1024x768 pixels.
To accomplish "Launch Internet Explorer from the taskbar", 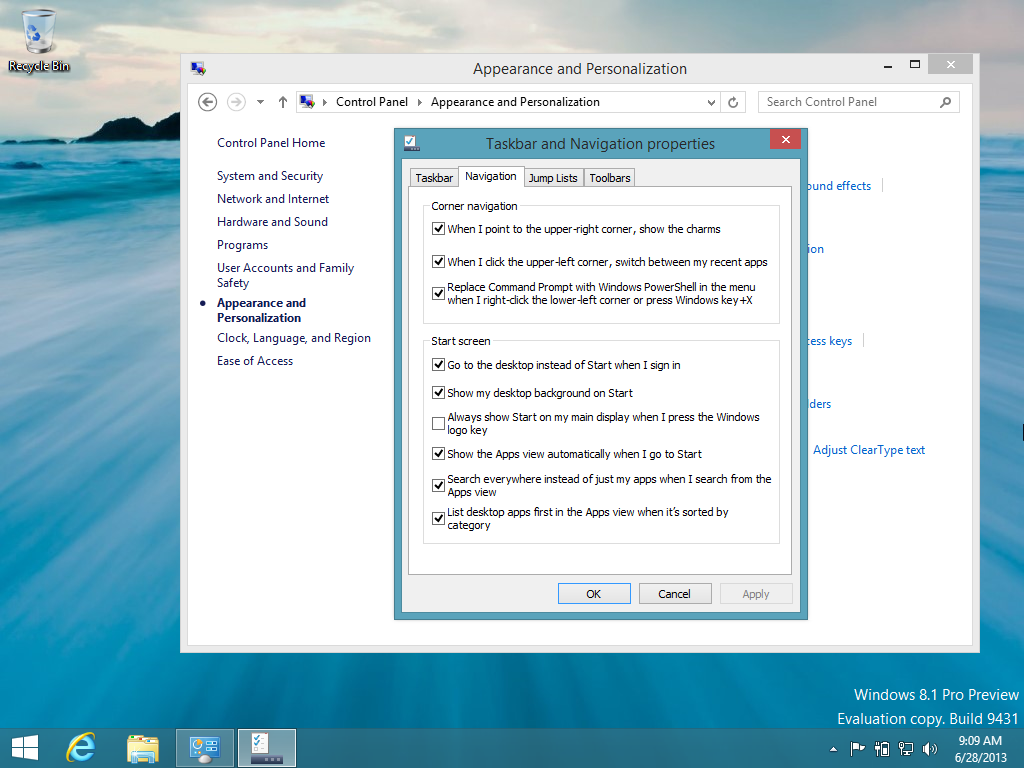I will (x=82, y=747).
